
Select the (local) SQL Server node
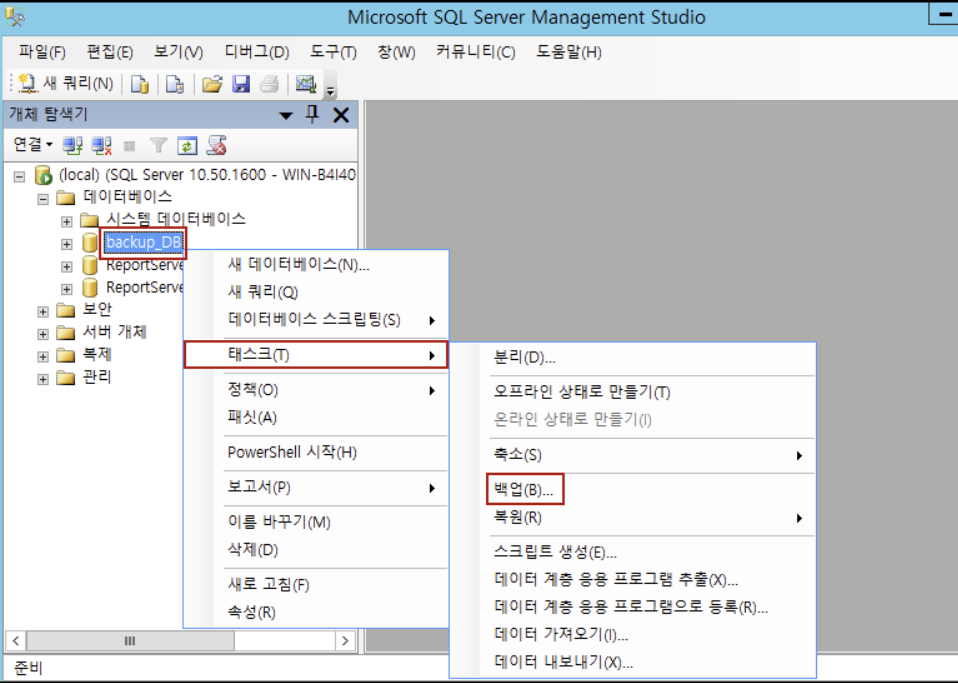tap(207, 175)
